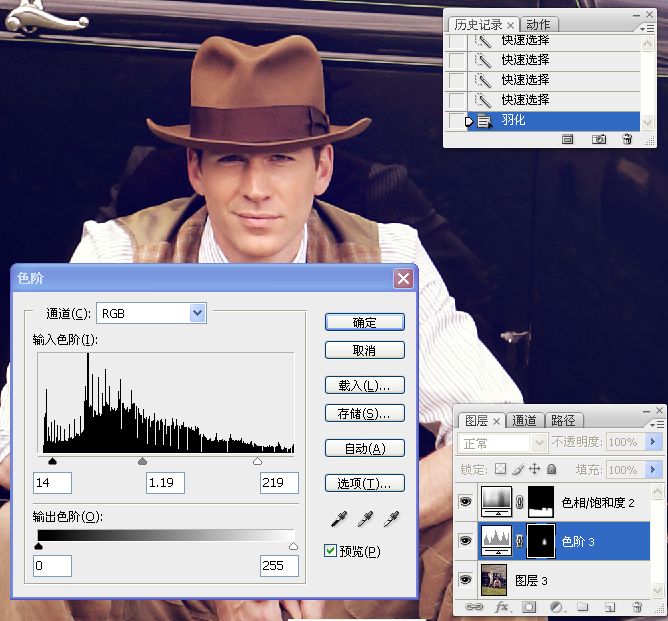The image size is (668, 621).
Task: Add a layer mask with the mask icon
Action: click(529, 607)
